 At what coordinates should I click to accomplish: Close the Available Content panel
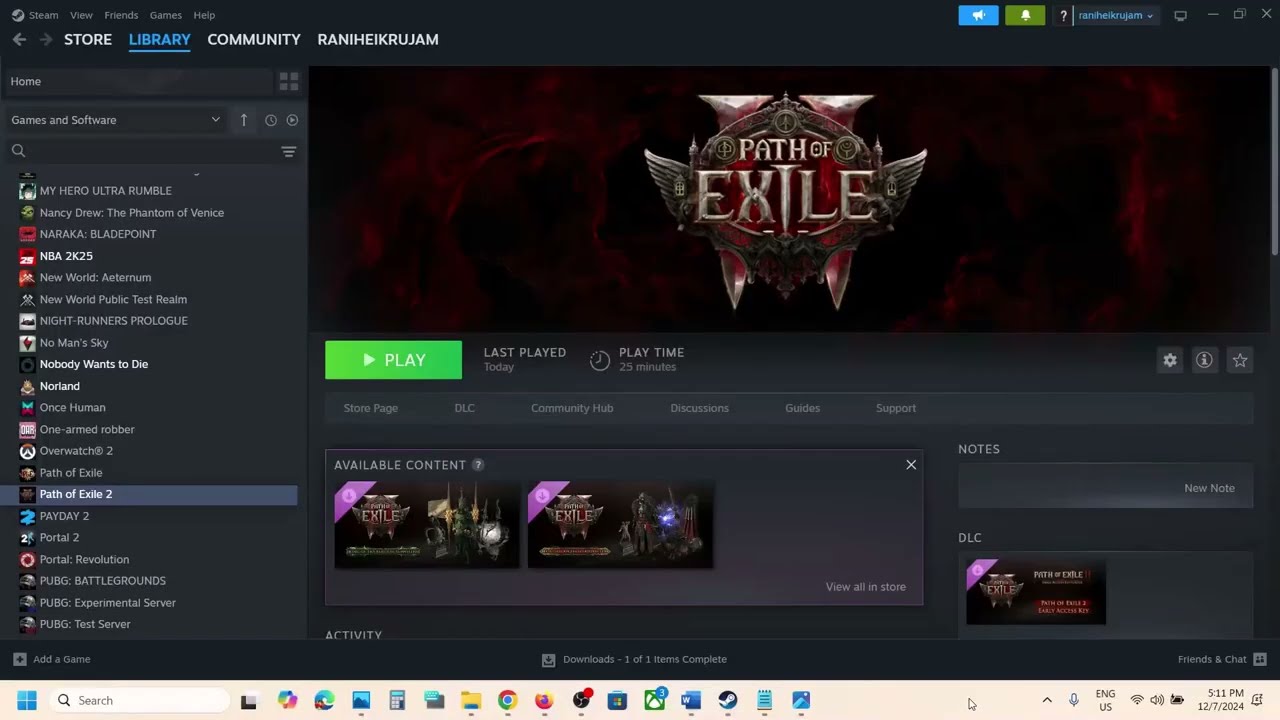(x=911, y=465)
